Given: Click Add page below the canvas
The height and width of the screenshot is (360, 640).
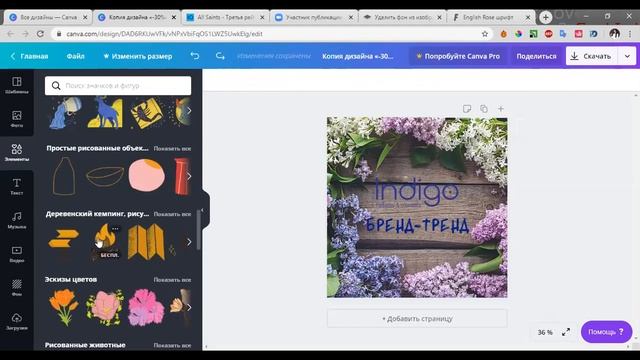Looking at the screenshot, I should coord(417,318).
